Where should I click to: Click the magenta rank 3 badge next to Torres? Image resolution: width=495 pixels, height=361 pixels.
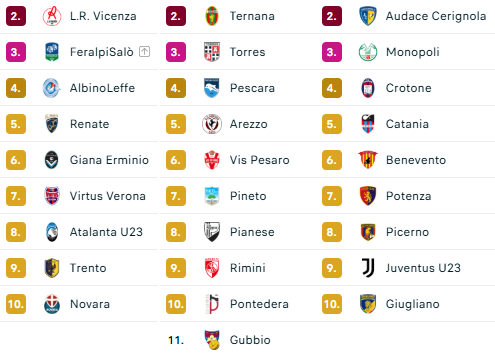pos(176,52)
